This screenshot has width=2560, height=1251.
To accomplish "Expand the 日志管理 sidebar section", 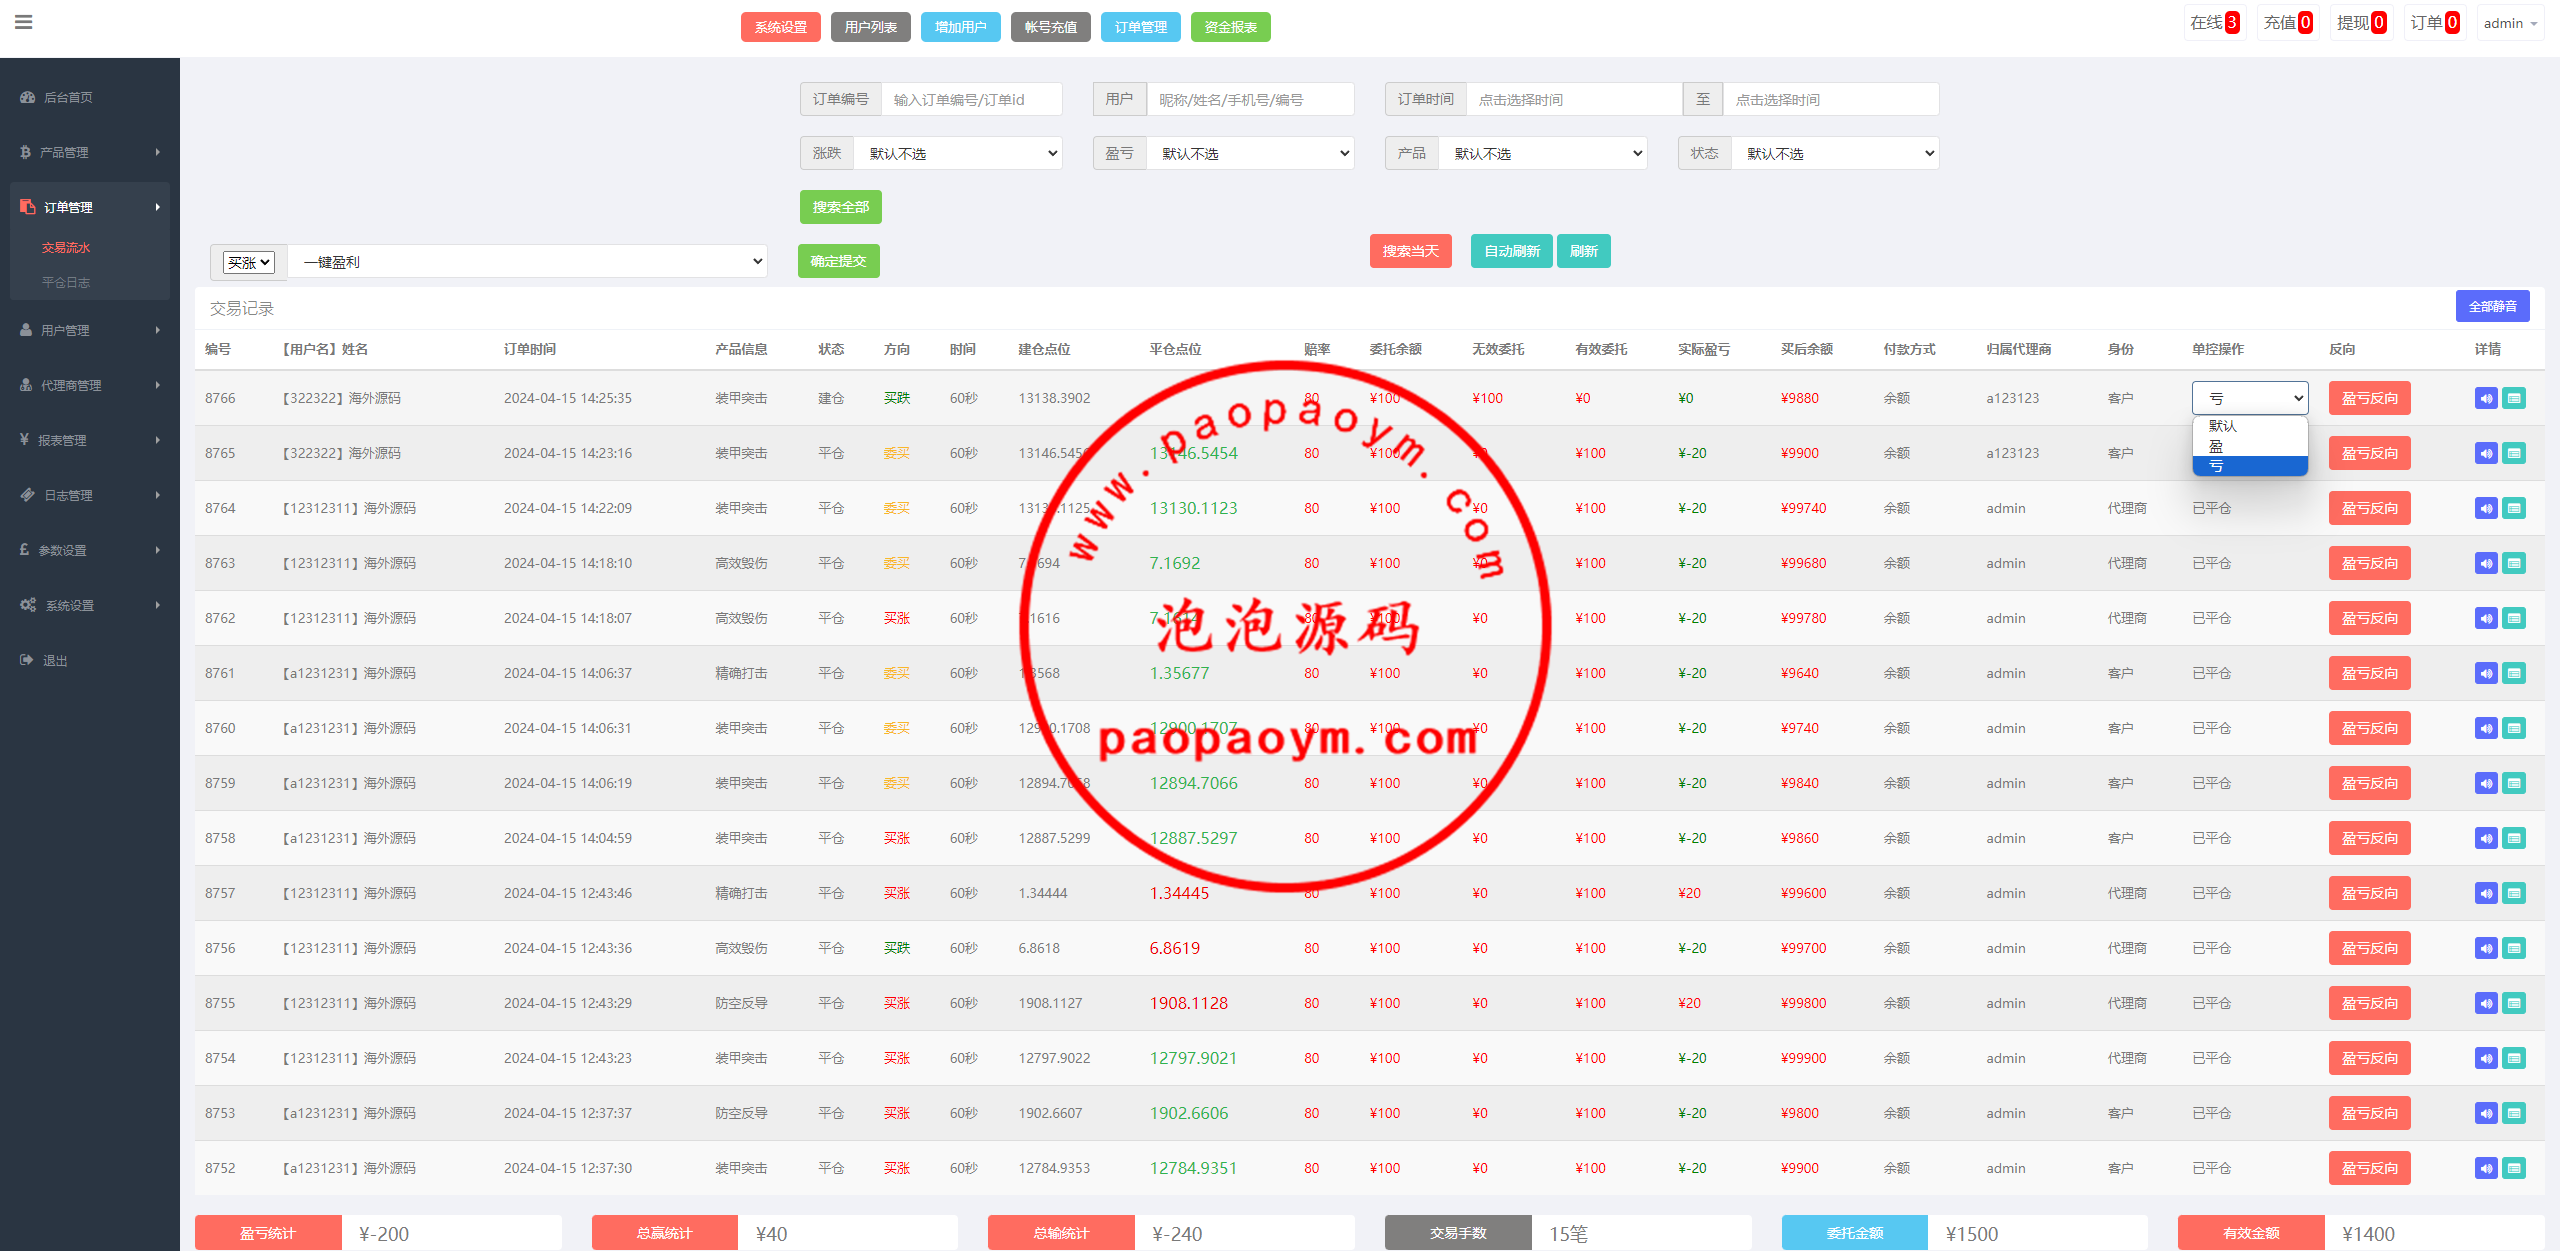I will [x=90, y=495].
